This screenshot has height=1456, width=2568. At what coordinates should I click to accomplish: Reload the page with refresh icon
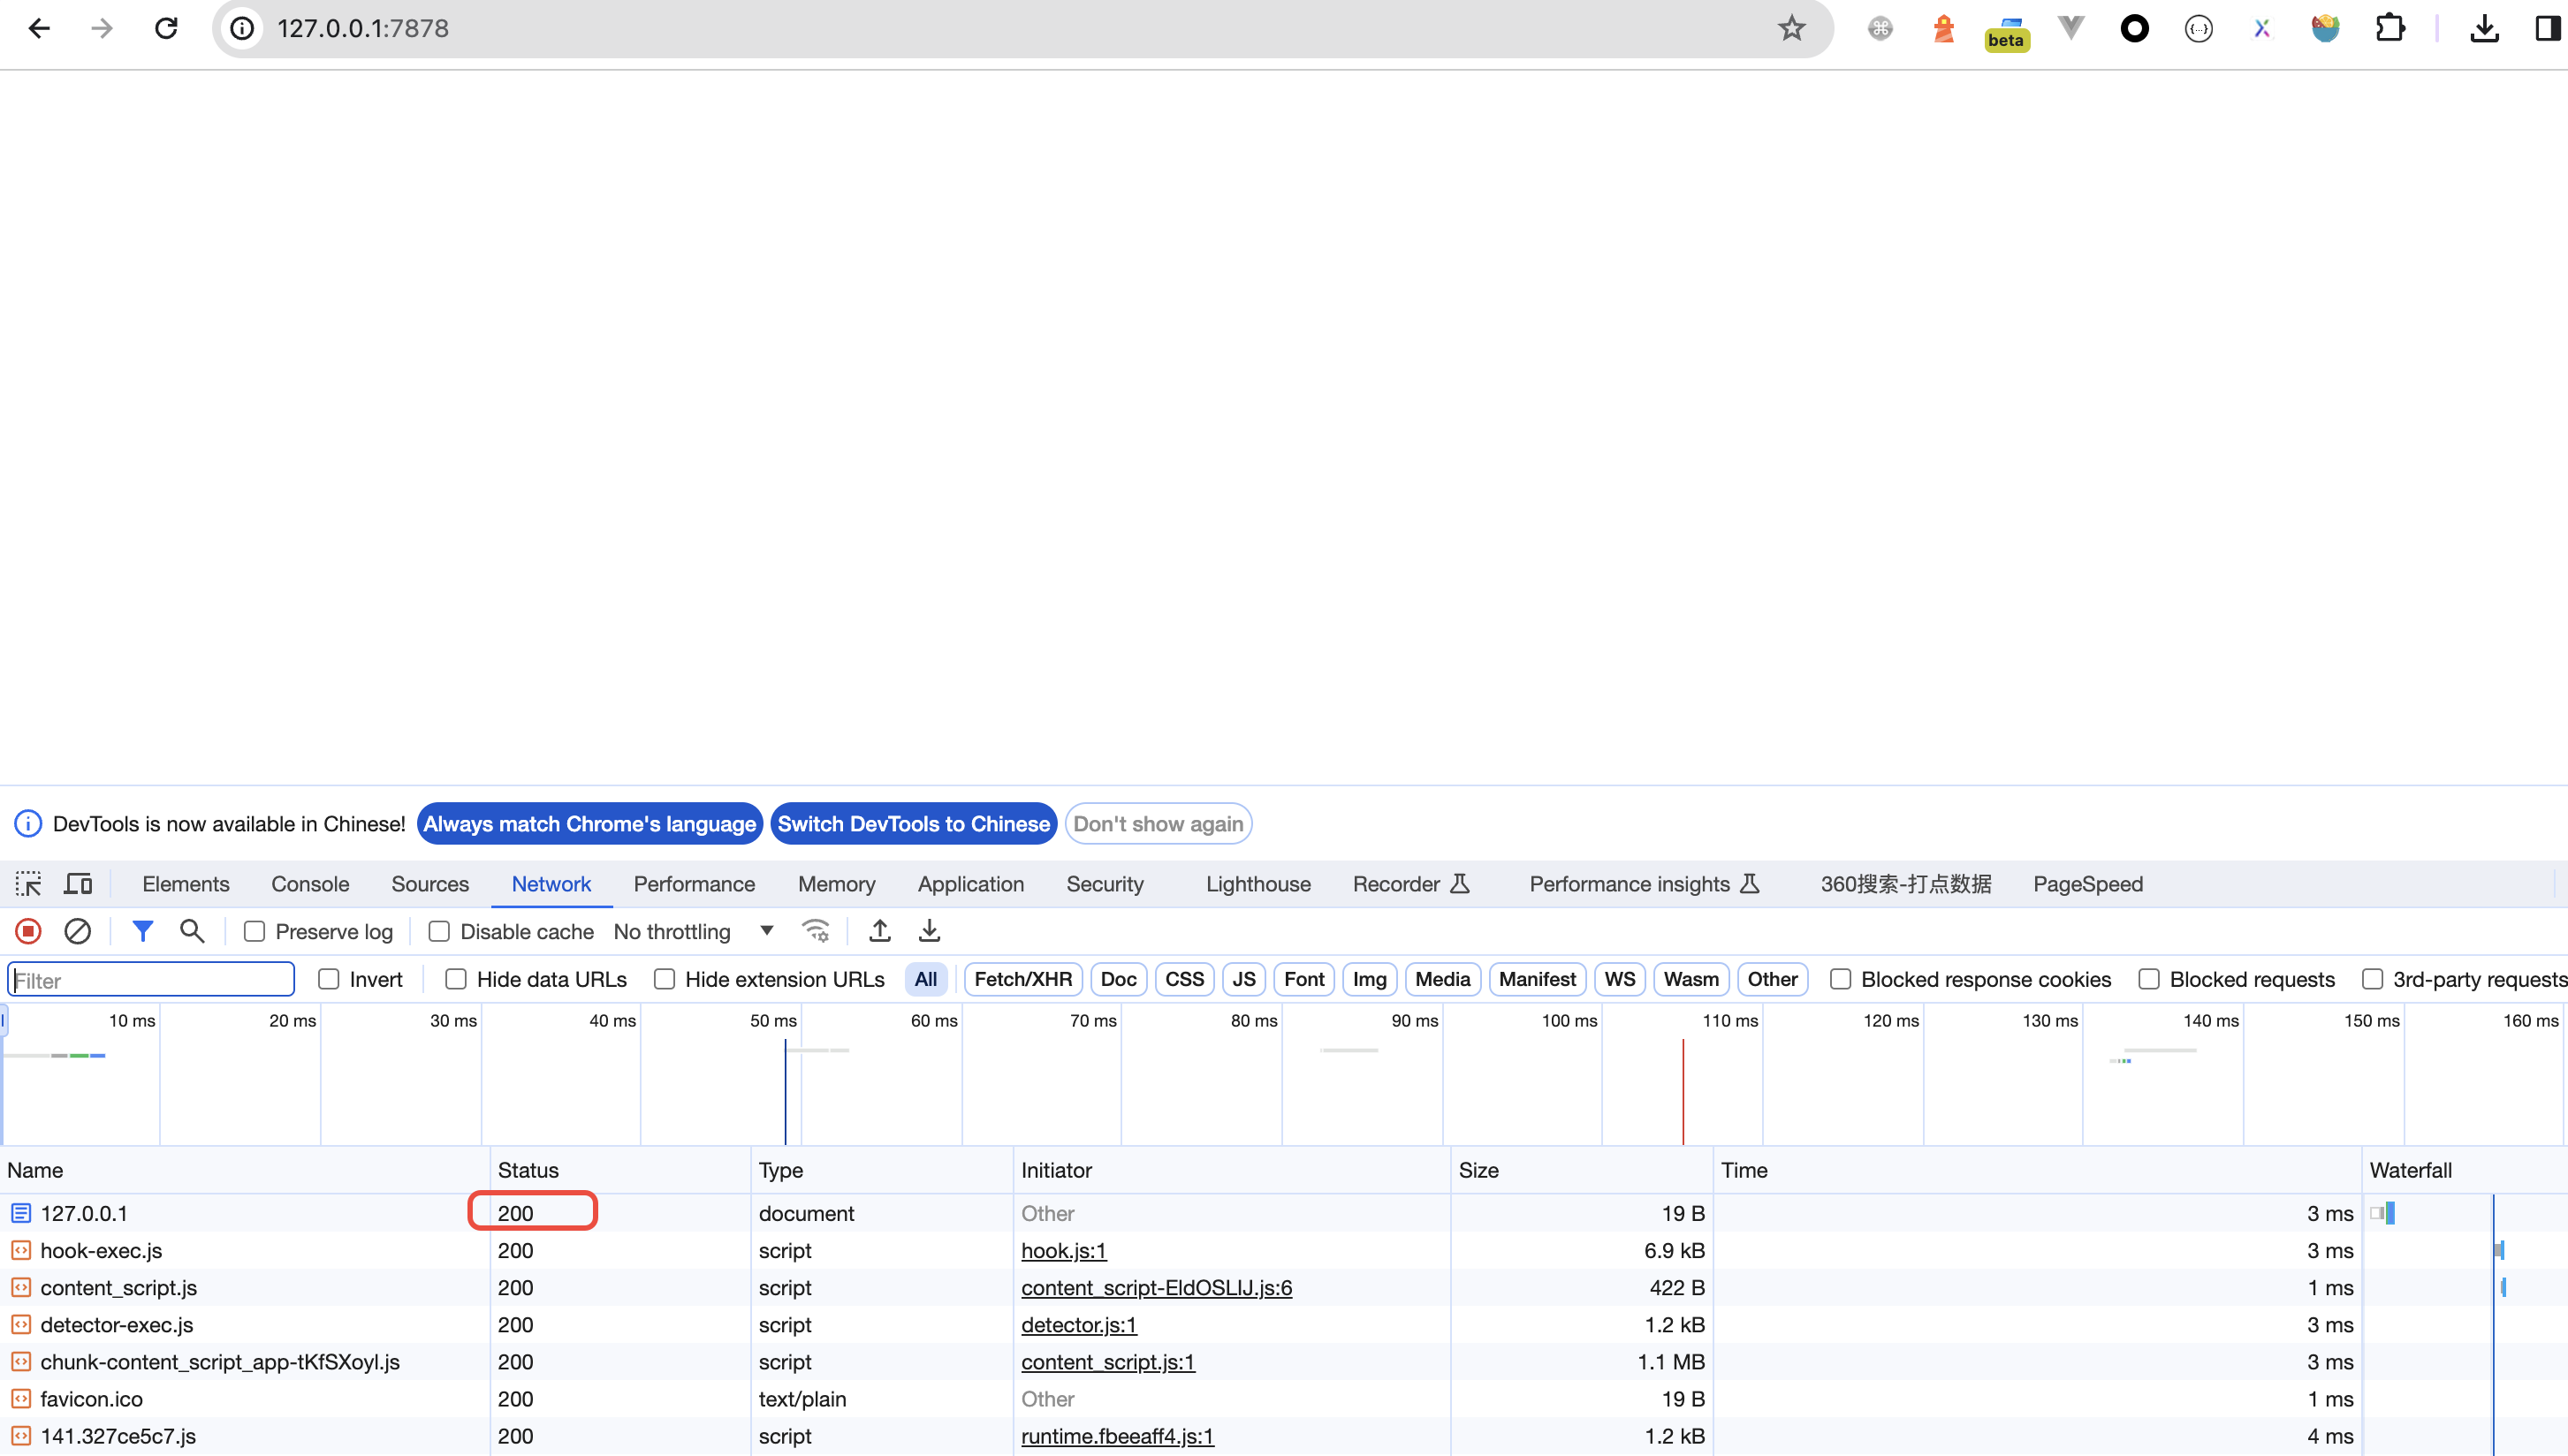coord(166,28)
